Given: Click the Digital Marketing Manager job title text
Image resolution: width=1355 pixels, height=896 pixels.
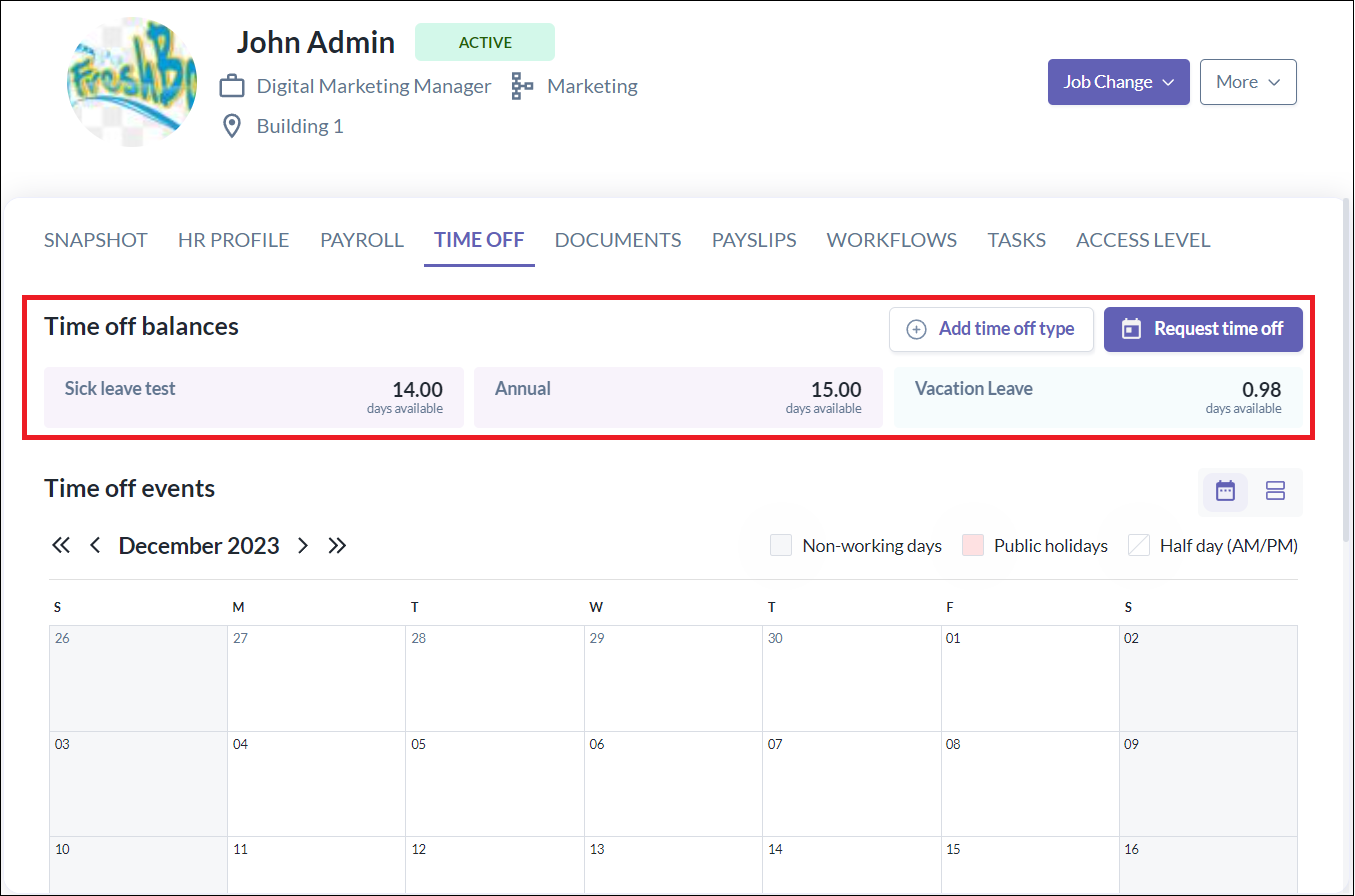Looking at the screenshot, I should click(374, 86).
